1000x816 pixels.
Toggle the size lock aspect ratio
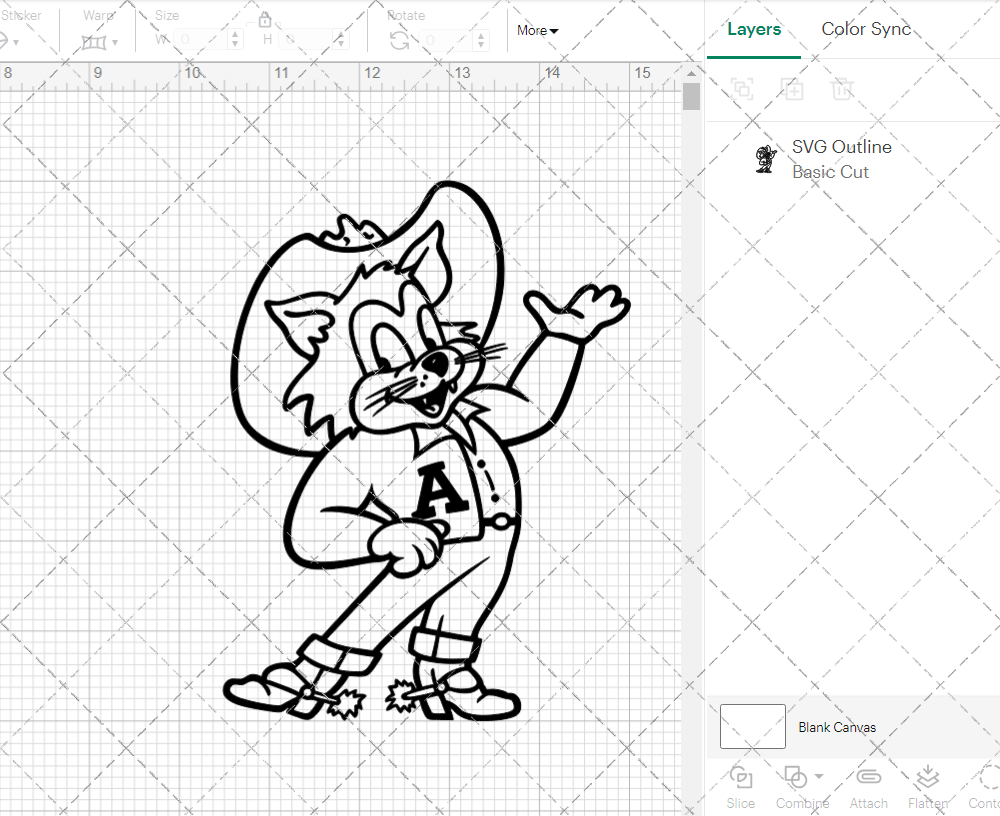(266, 19)
